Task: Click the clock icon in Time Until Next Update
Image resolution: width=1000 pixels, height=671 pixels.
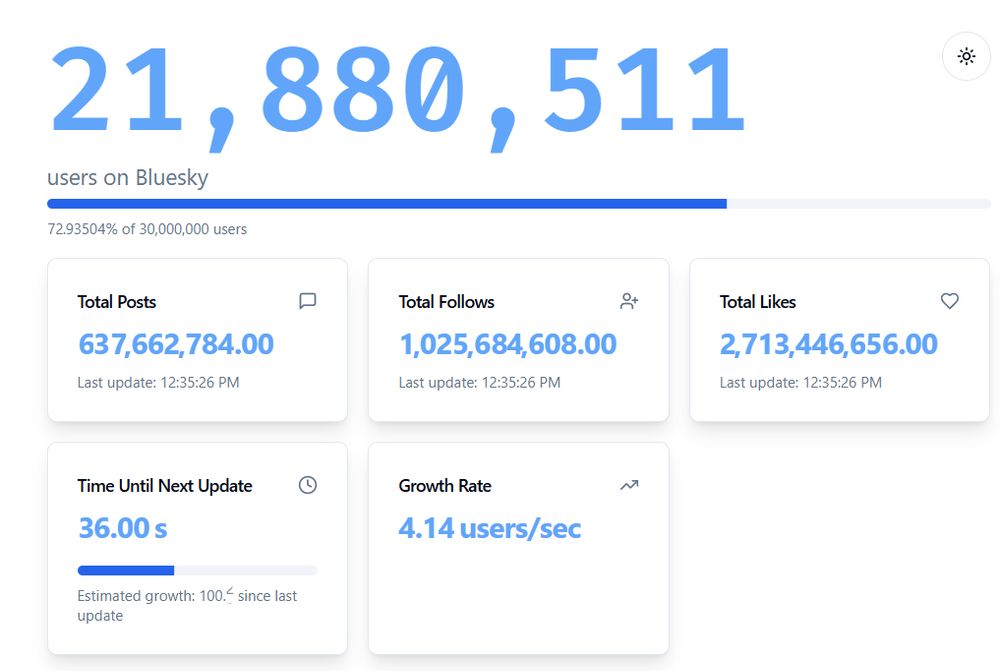Action: point(307,485)
